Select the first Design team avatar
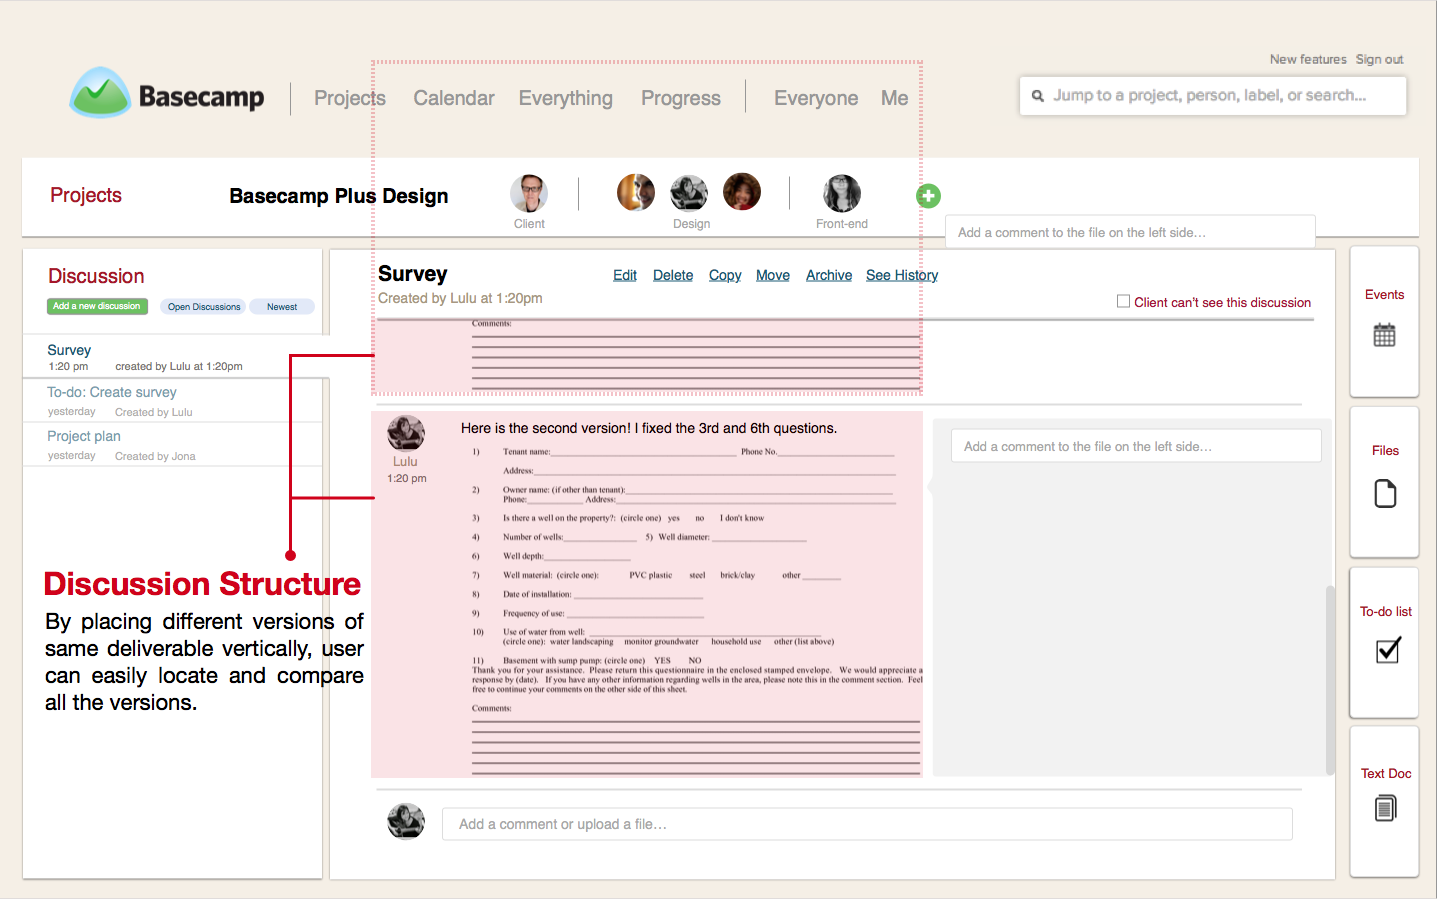 (636, 192)
